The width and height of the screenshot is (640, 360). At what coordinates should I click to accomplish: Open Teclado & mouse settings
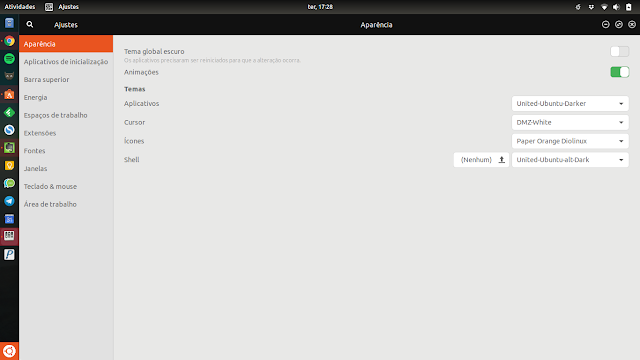[66, 187]
